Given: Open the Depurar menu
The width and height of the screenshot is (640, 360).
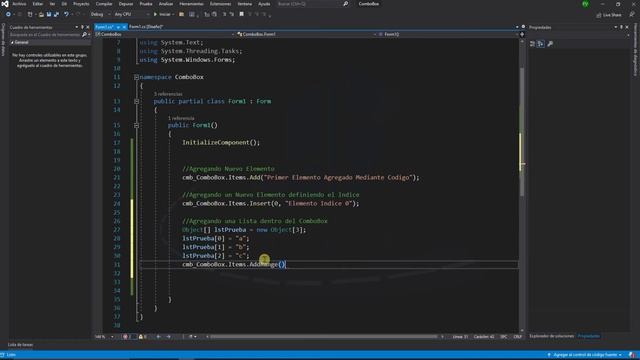Looking at the screenshot, I should pyautogui.click(x=126, y=4).
